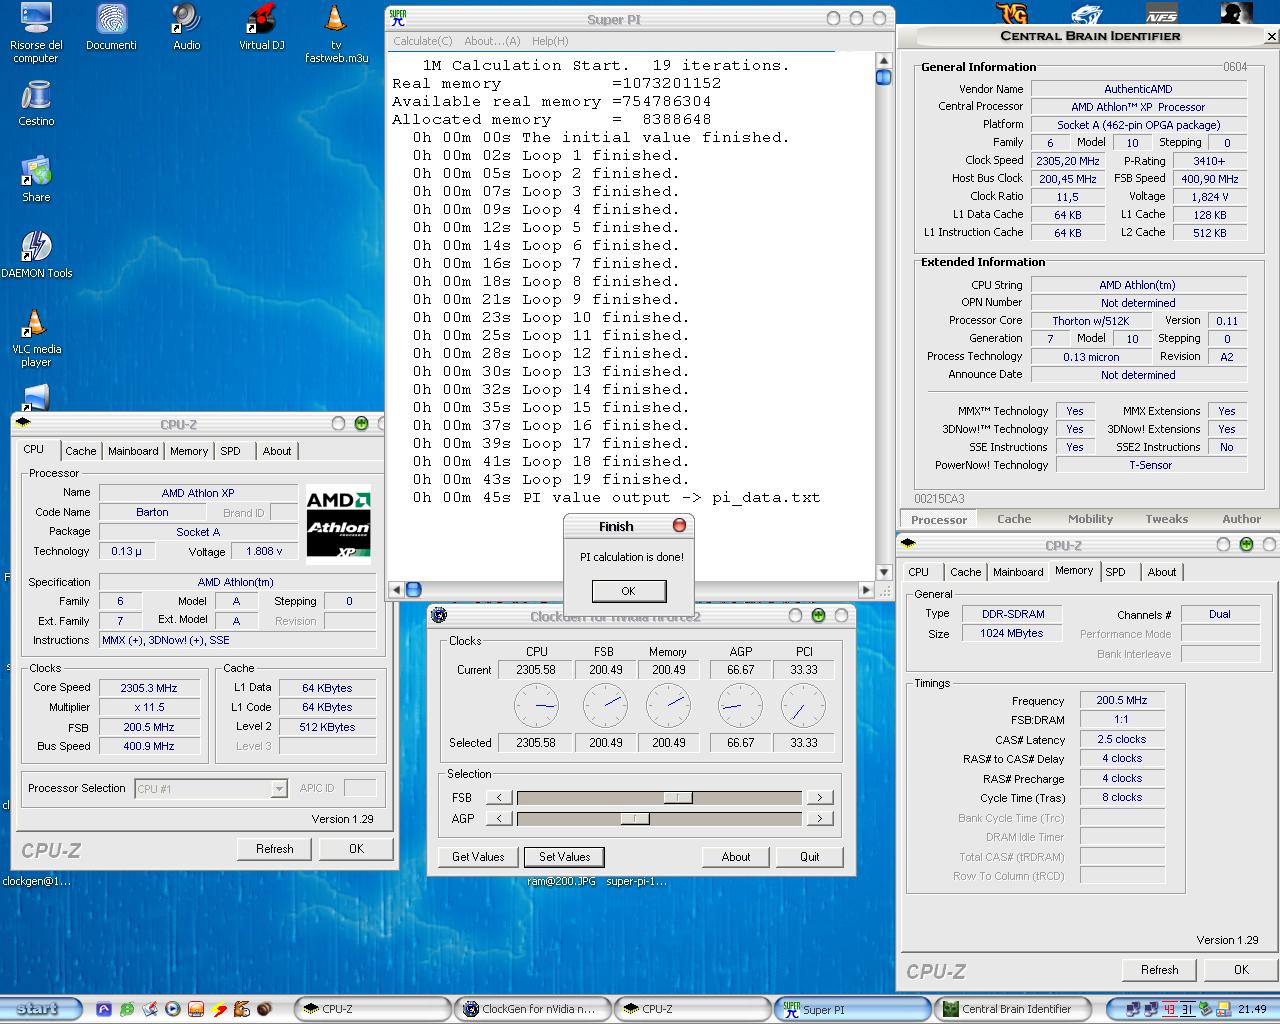Click OK in the right CPU-Z window
1280x1024 pixels.
1241,970
